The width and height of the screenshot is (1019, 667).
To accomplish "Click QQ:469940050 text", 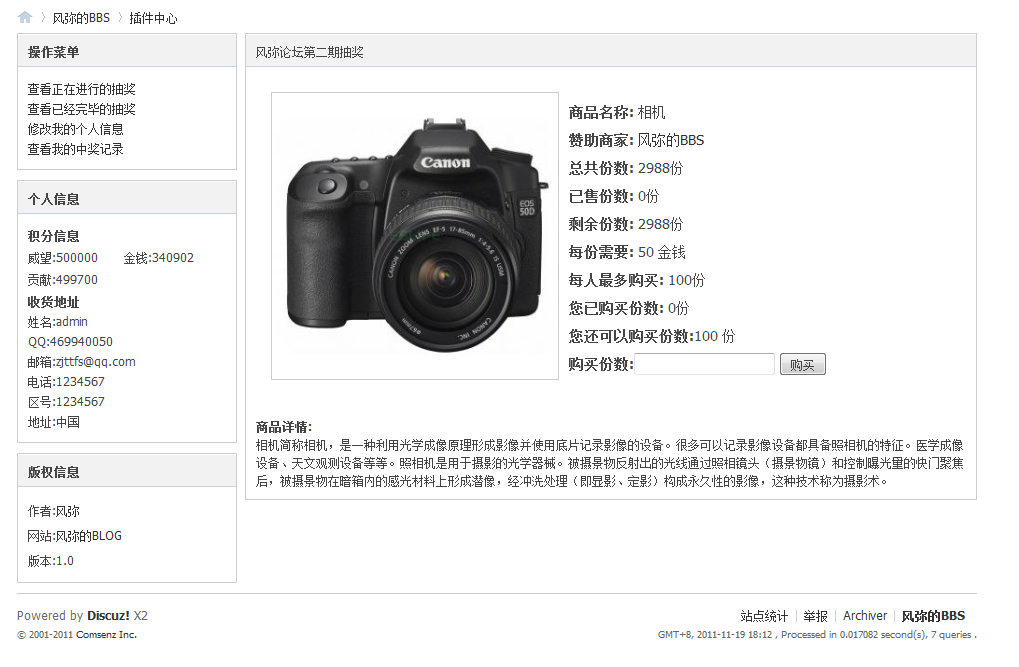I will tap(70, 342).
